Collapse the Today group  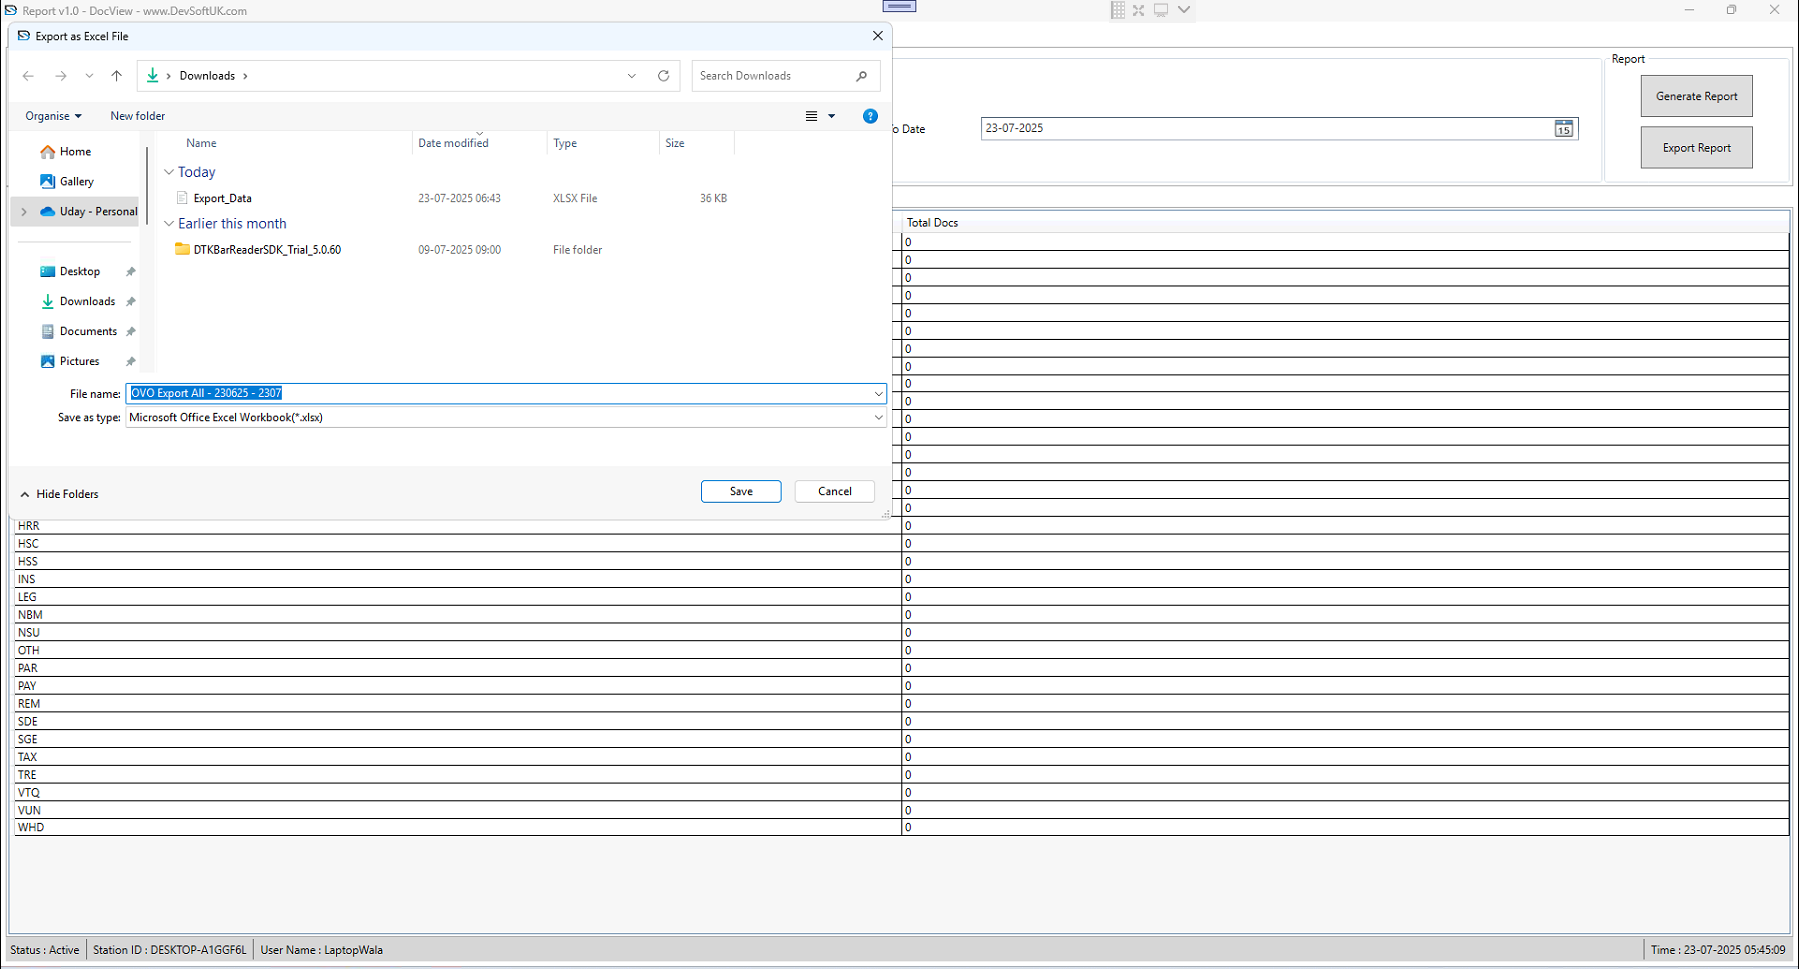(168, 172)
